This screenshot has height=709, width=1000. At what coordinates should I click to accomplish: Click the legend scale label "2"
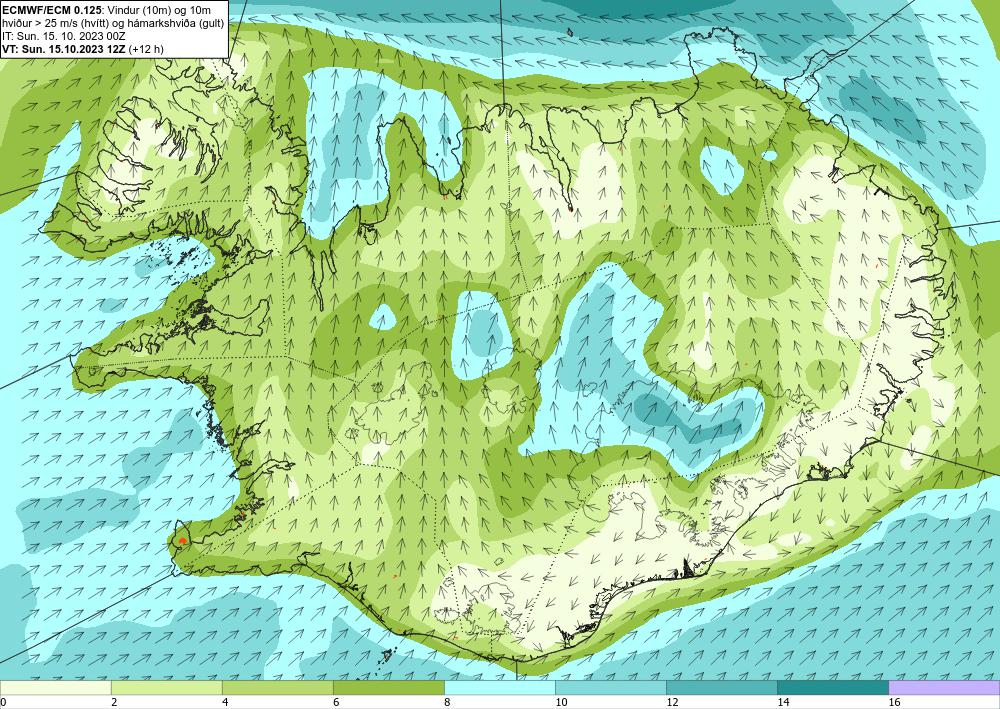(114, 703)
